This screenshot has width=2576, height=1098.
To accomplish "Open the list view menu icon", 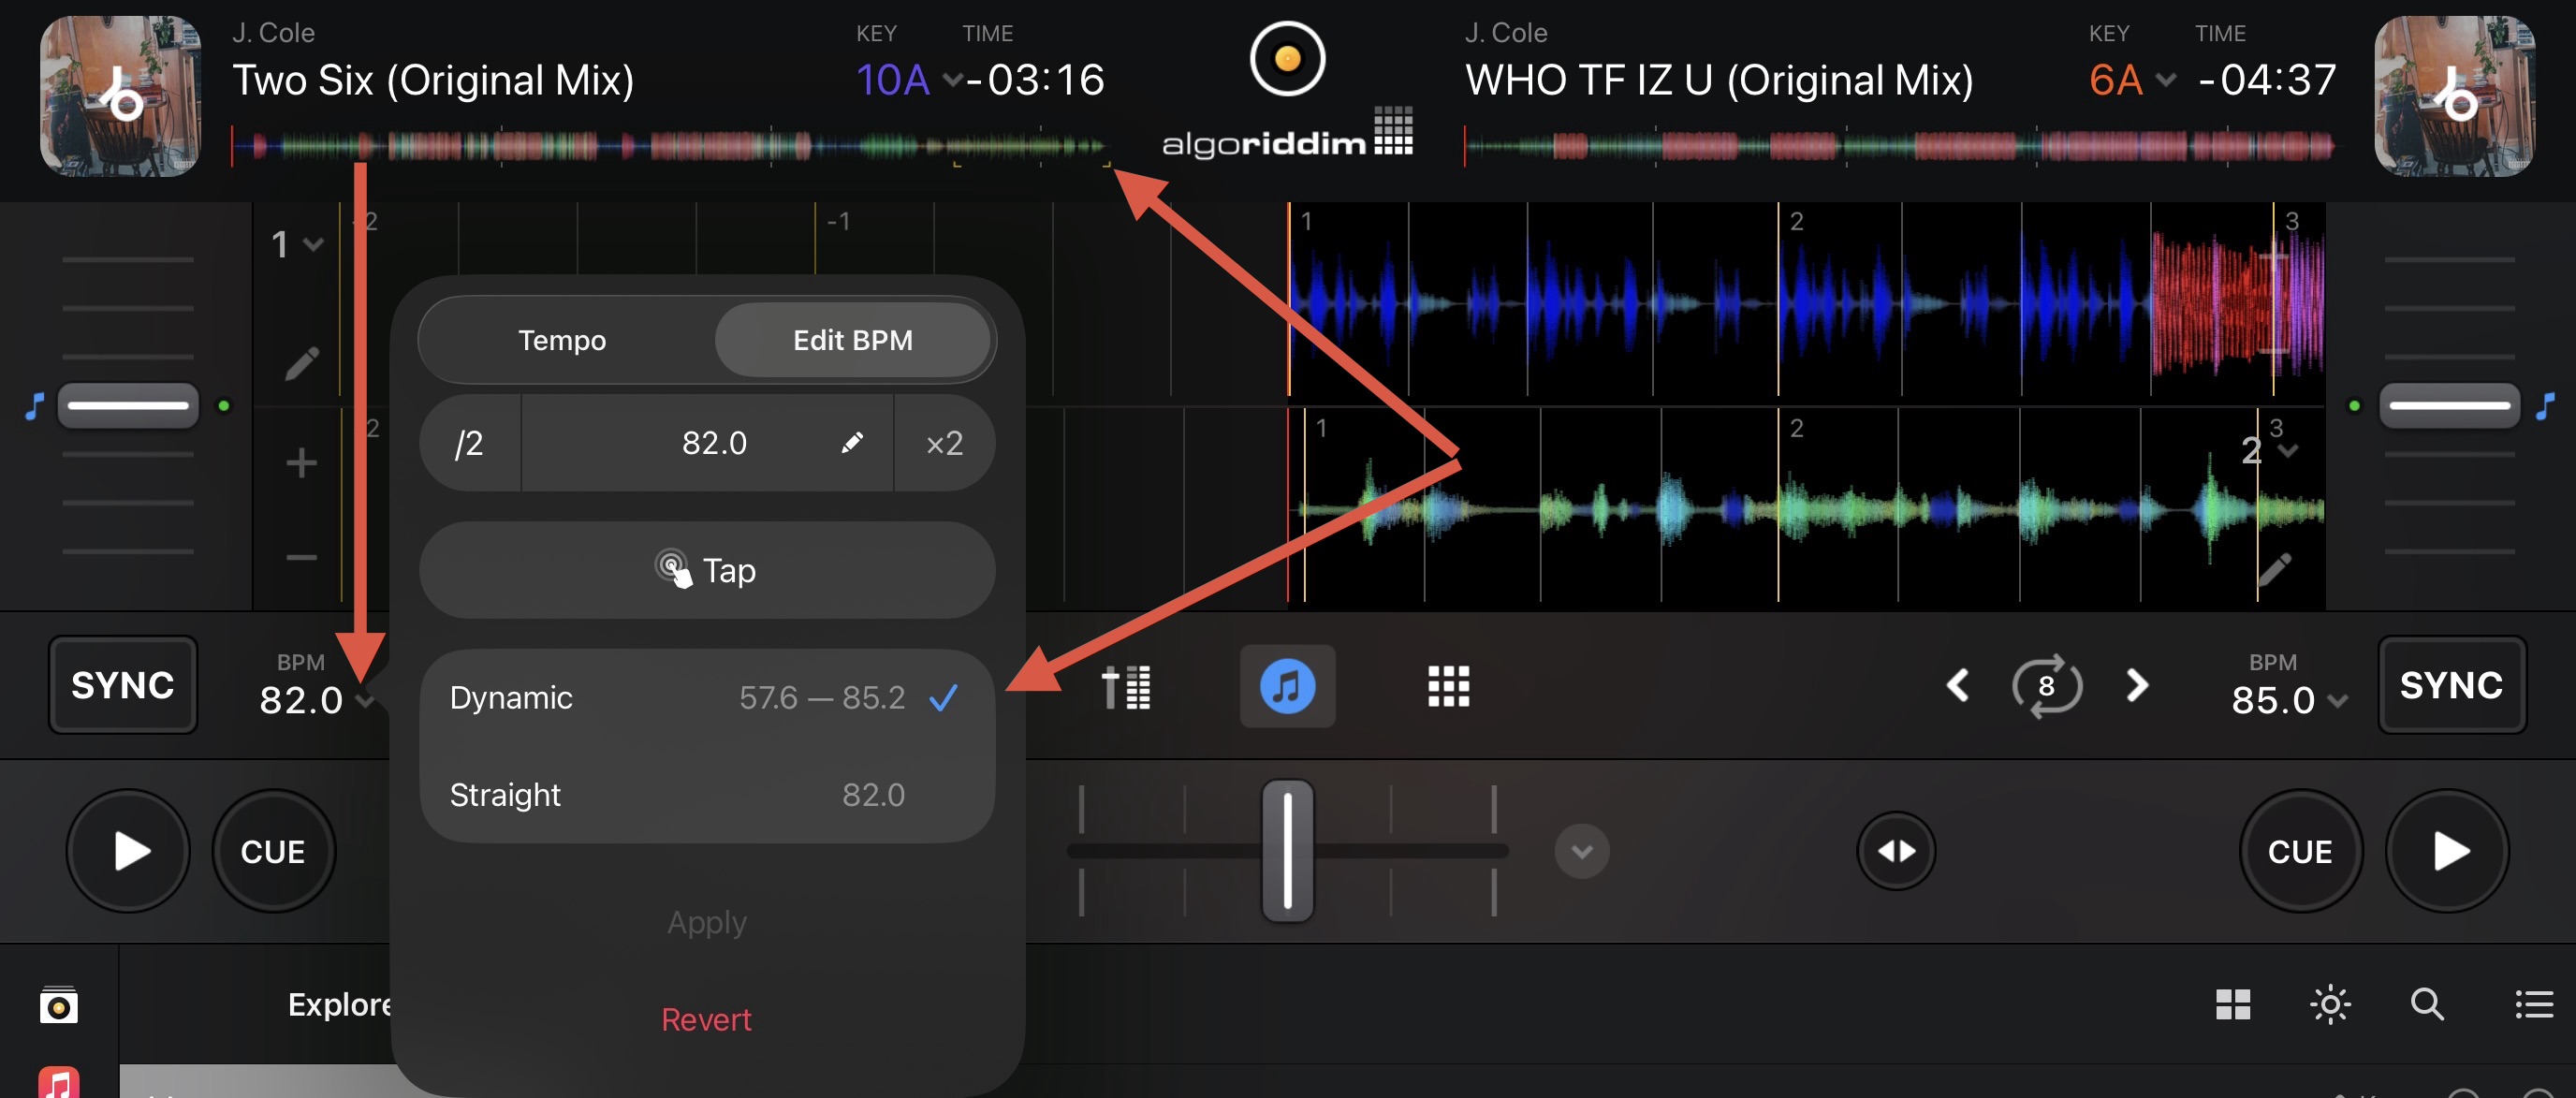I will pos(2533,1004).
